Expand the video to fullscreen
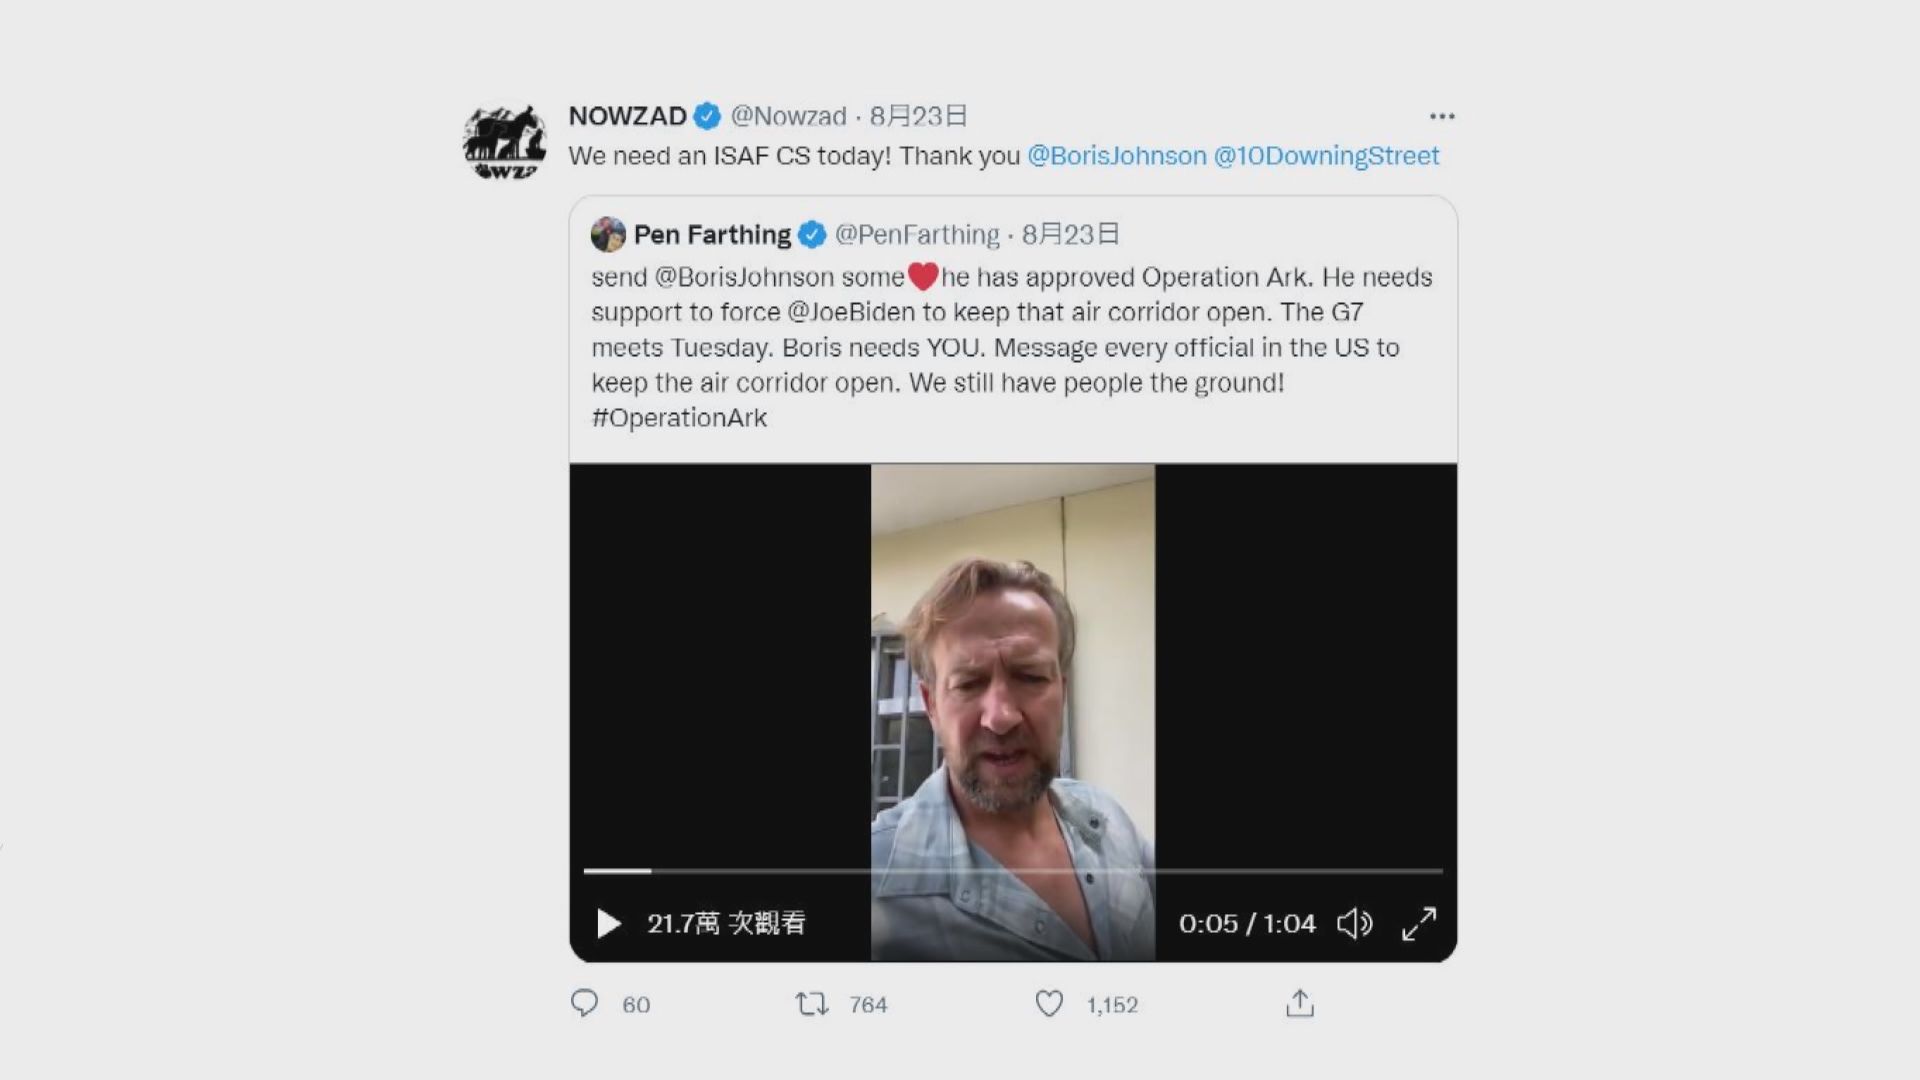Viewport: 1920px width, 1080px height. pyautogui.click(x=1419, y=923)
